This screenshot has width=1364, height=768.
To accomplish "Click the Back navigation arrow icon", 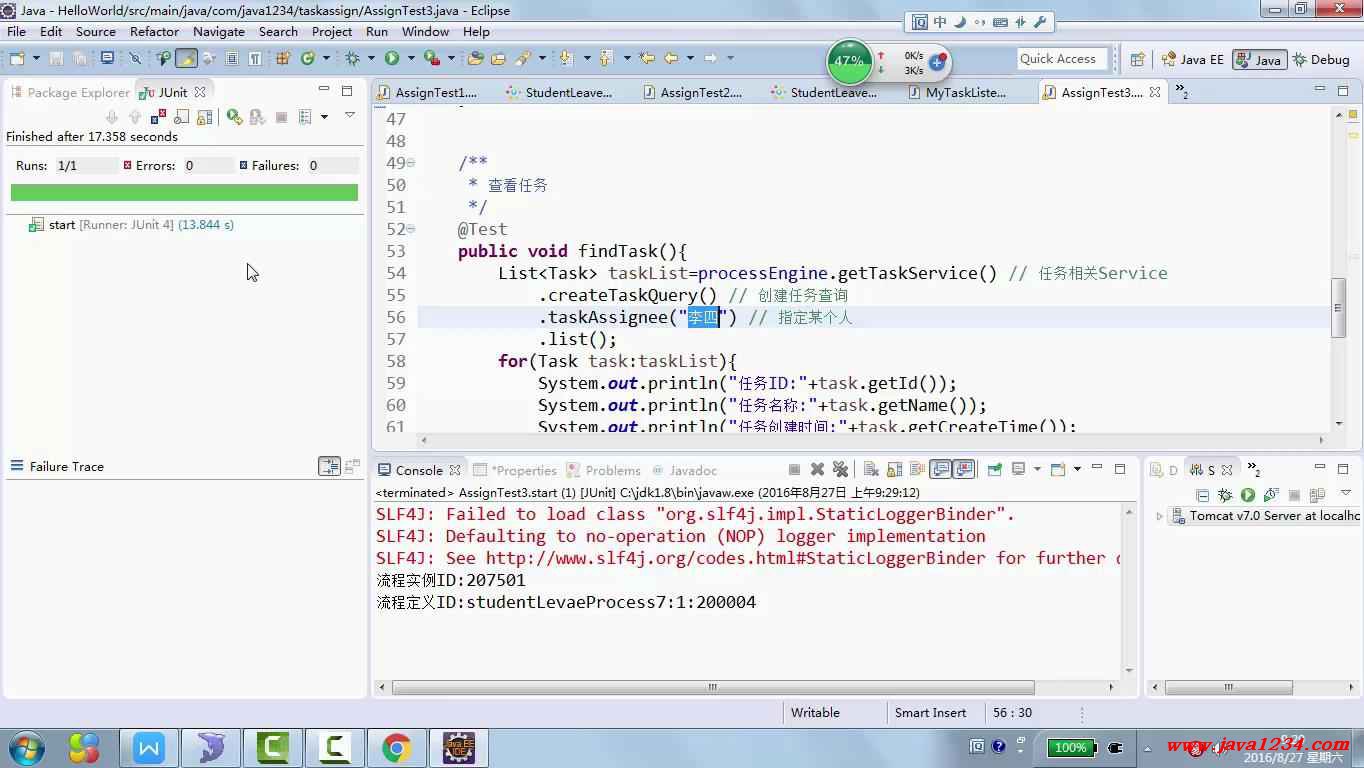I will [x=671, y=58].
